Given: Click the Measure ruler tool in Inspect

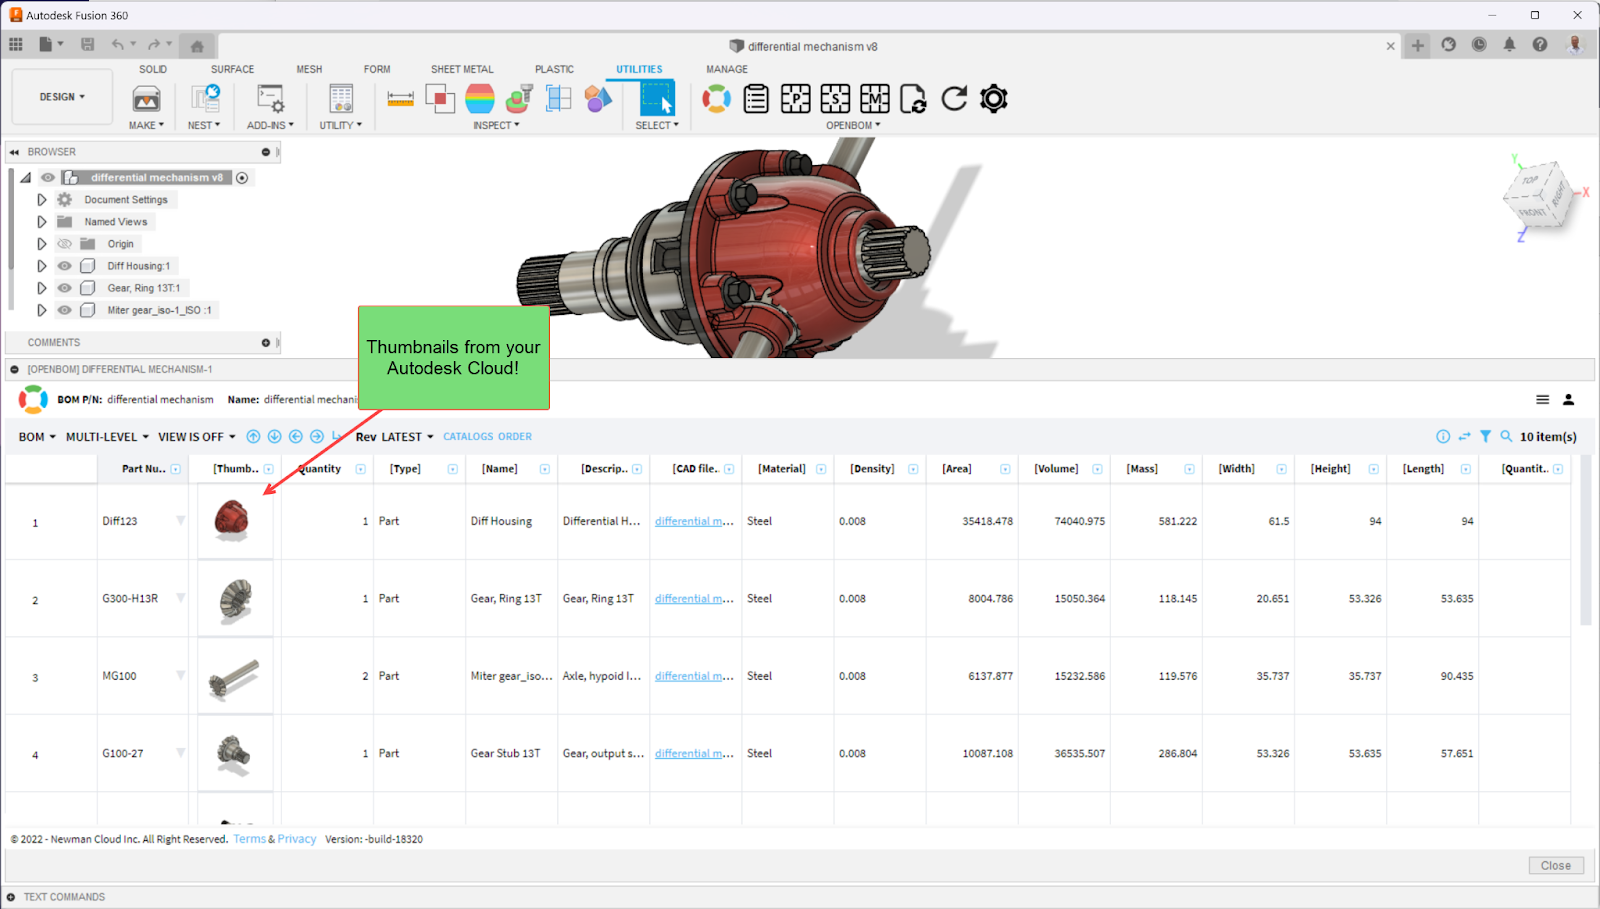Looking at the screenshot, I should point(400,98).
